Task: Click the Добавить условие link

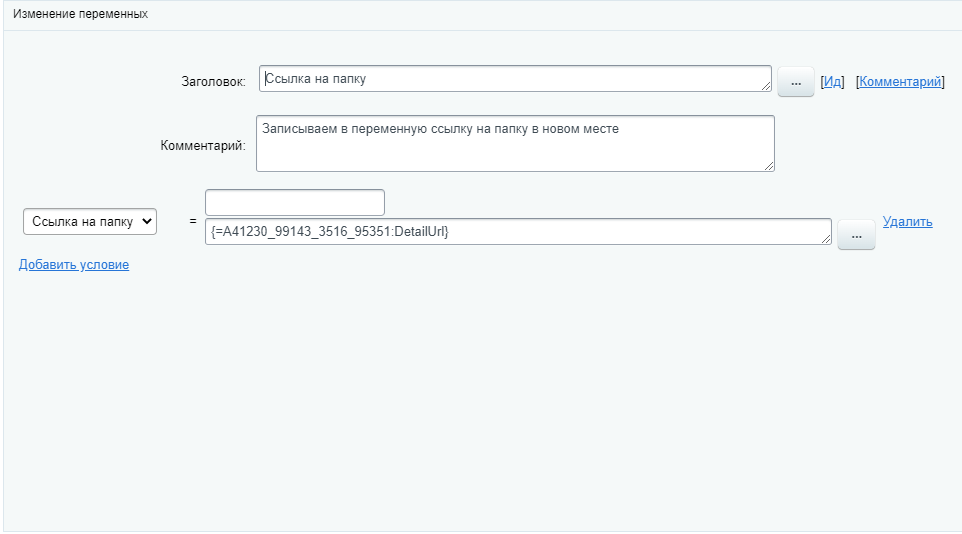Action: tap(74, 265)
